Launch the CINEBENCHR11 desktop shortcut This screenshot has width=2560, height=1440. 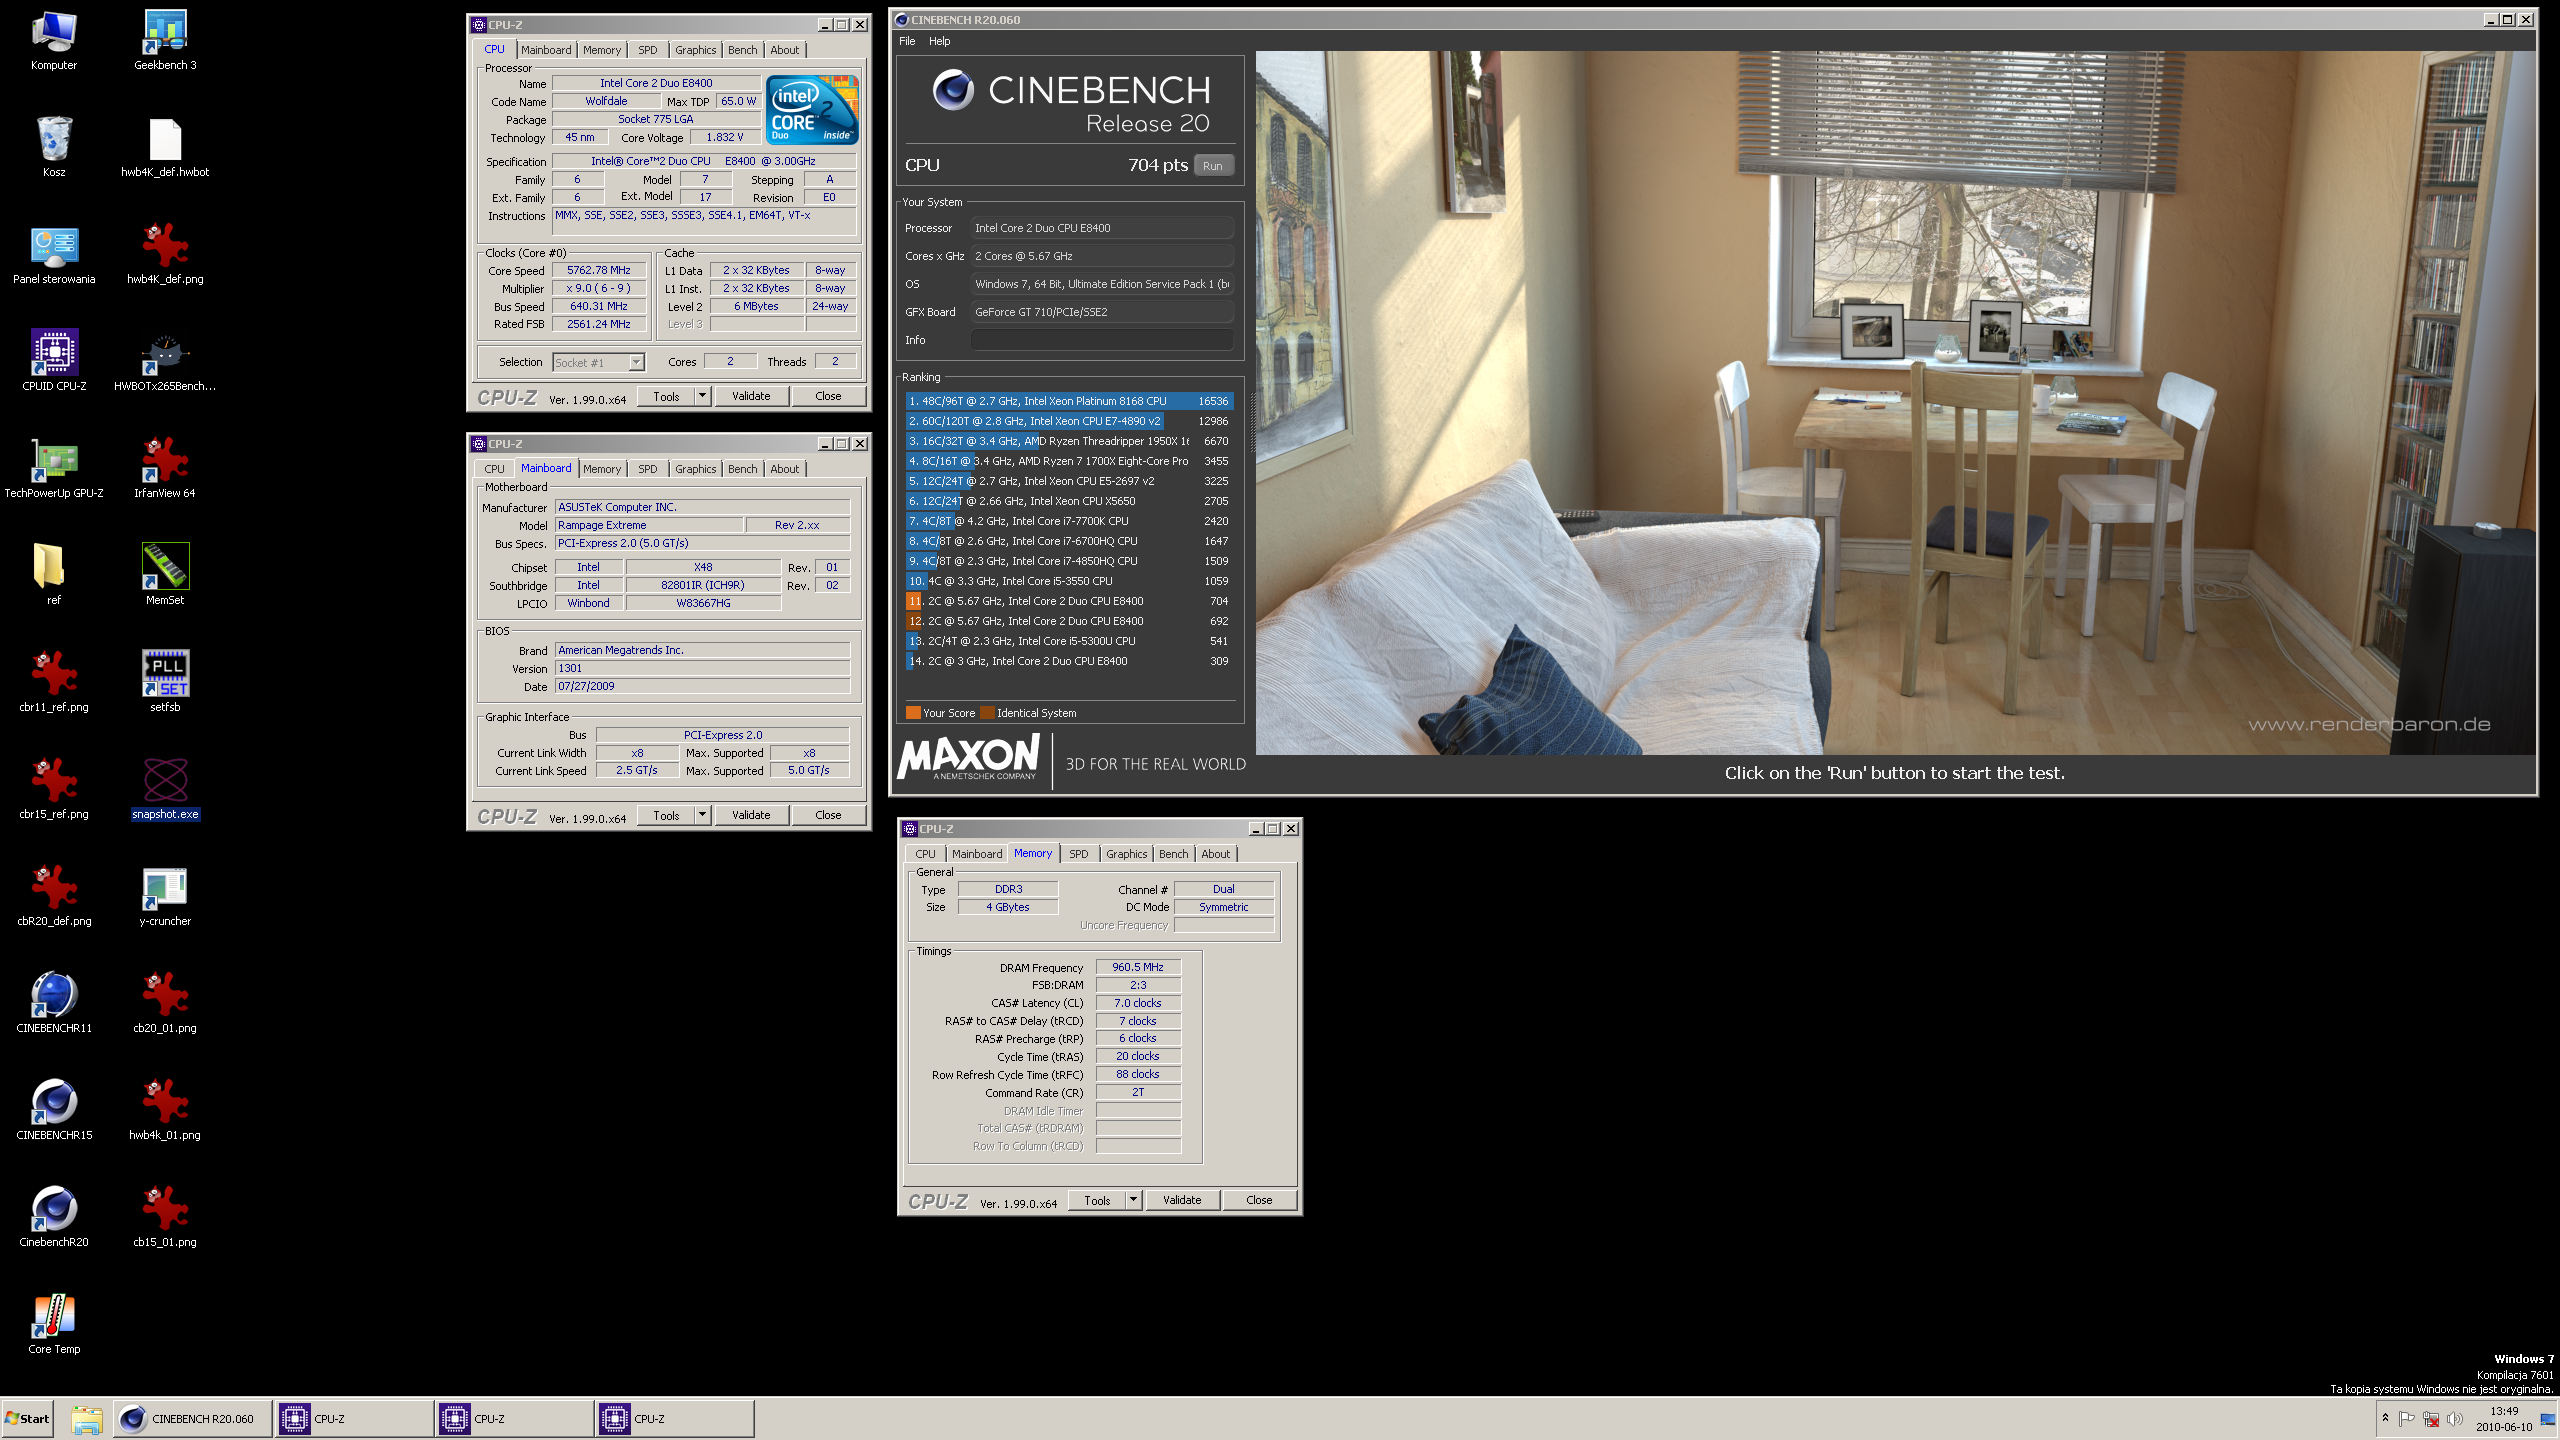pos(54,1003)
